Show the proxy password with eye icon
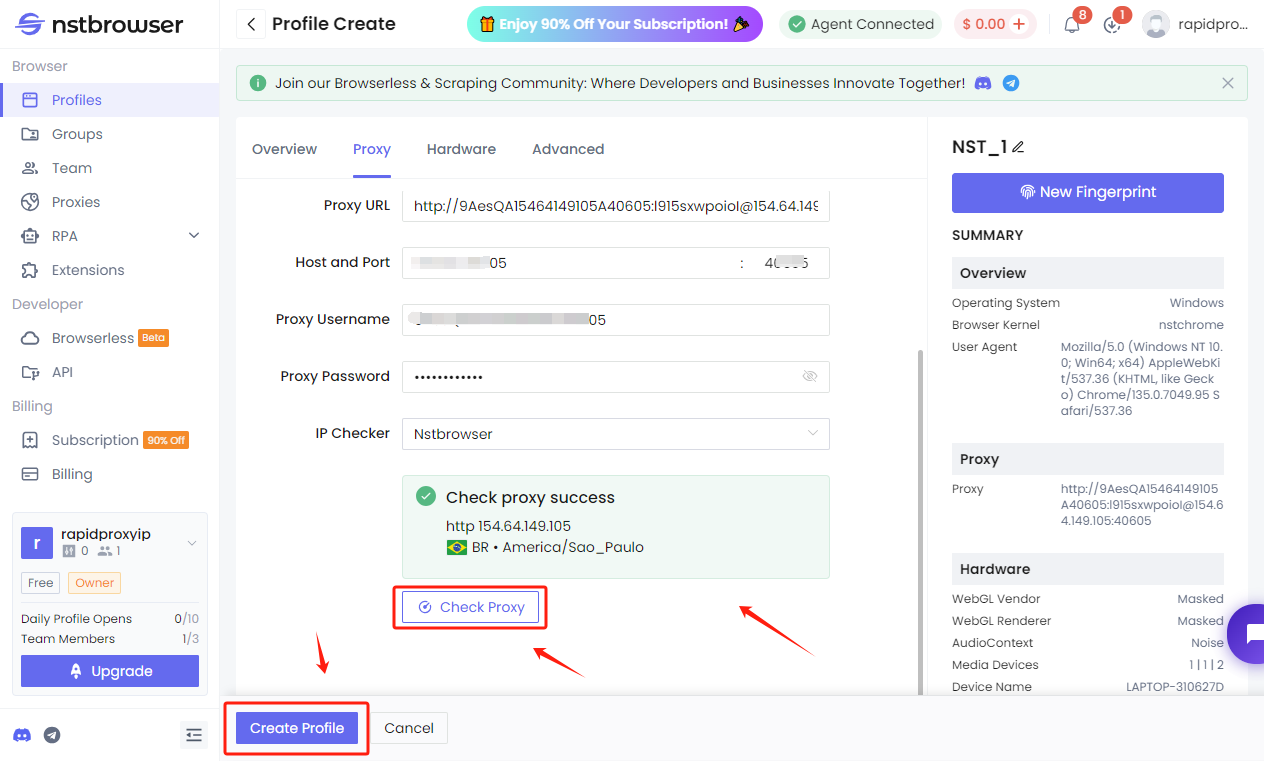Screen dimensions: 1264x761 (810, 376)
